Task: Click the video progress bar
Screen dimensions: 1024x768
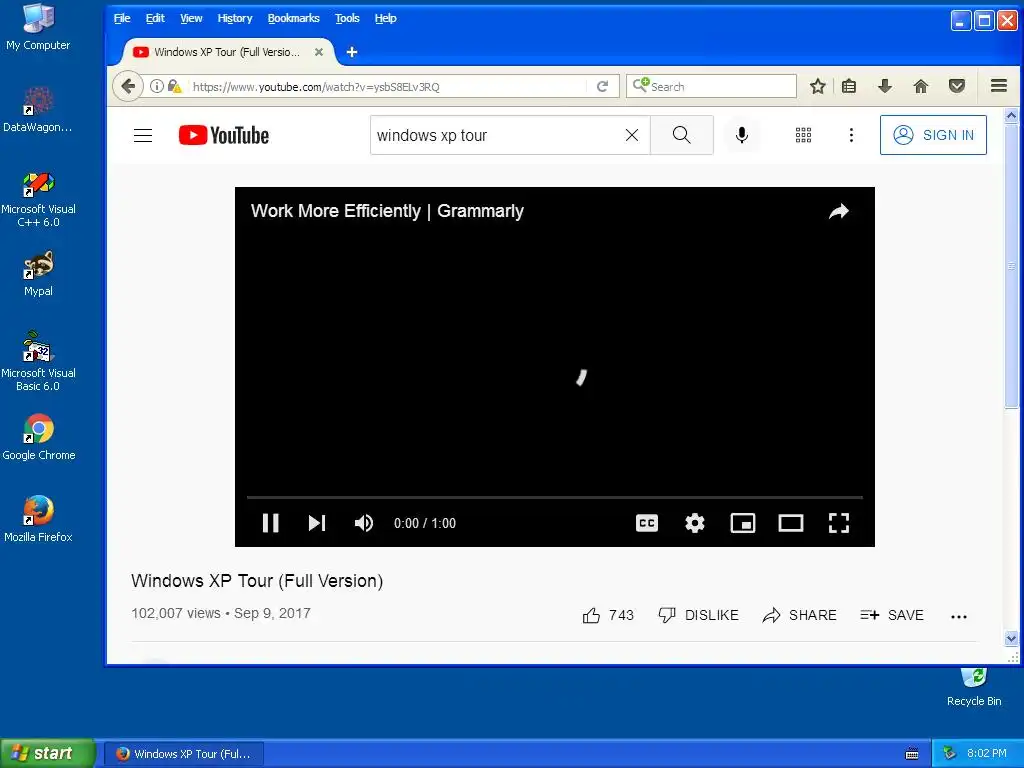Action: tap(554, 498)
